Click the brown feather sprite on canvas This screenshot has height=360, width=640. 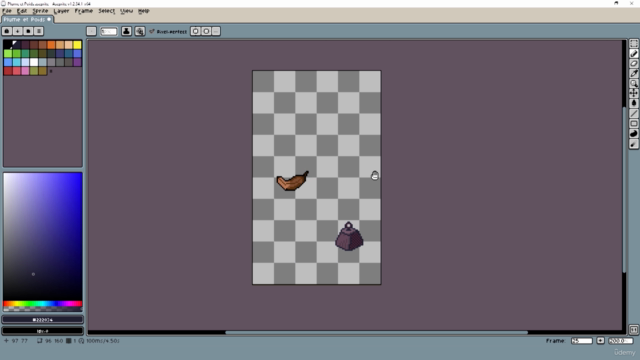(x=293, y=181)
